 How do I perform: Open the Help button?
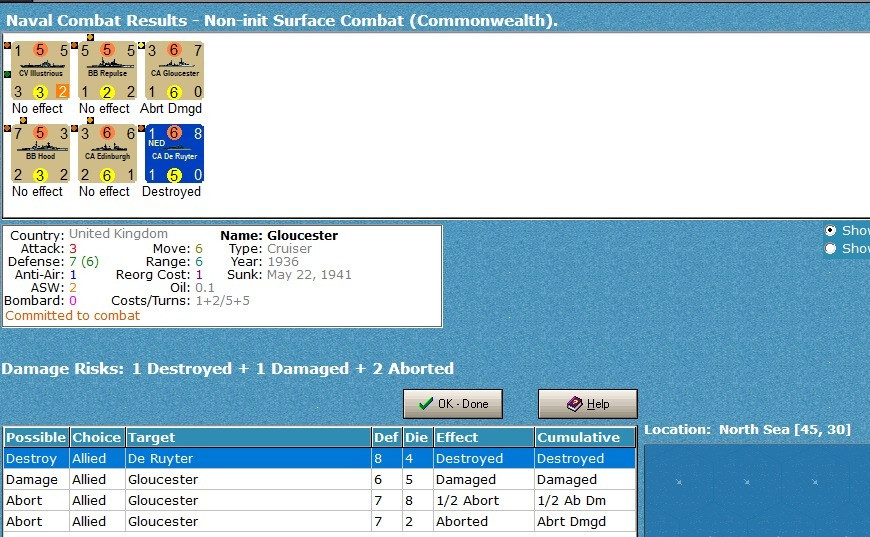tap(588, 404)
